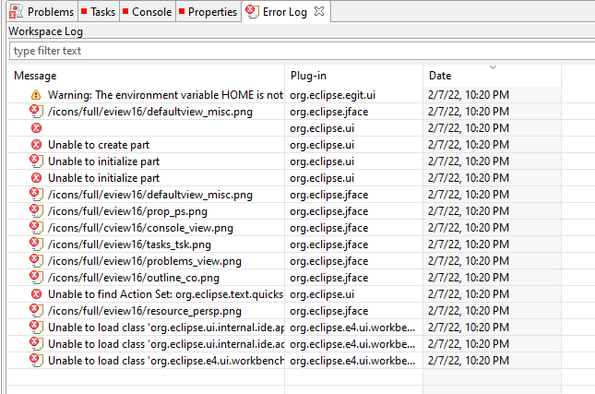
Task: Click plug-in cell of org.eclipse.e4.ui.workbench class row
Action: click(353, 361)
